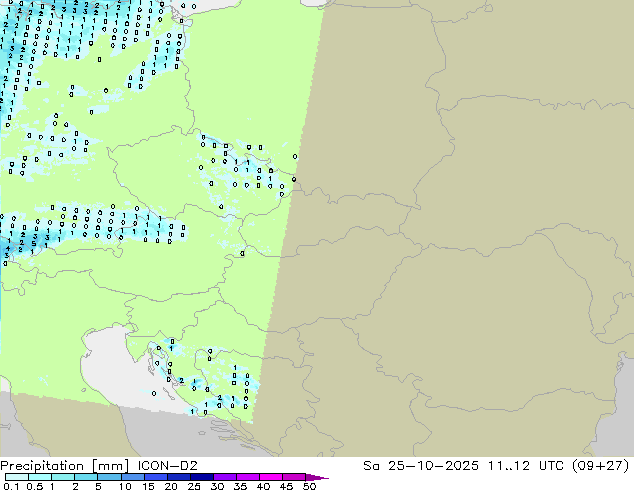This screenshot has width=634, height=490.
Task: Click the '(09+27)' forecast run text
Action: tap(601, 466)
